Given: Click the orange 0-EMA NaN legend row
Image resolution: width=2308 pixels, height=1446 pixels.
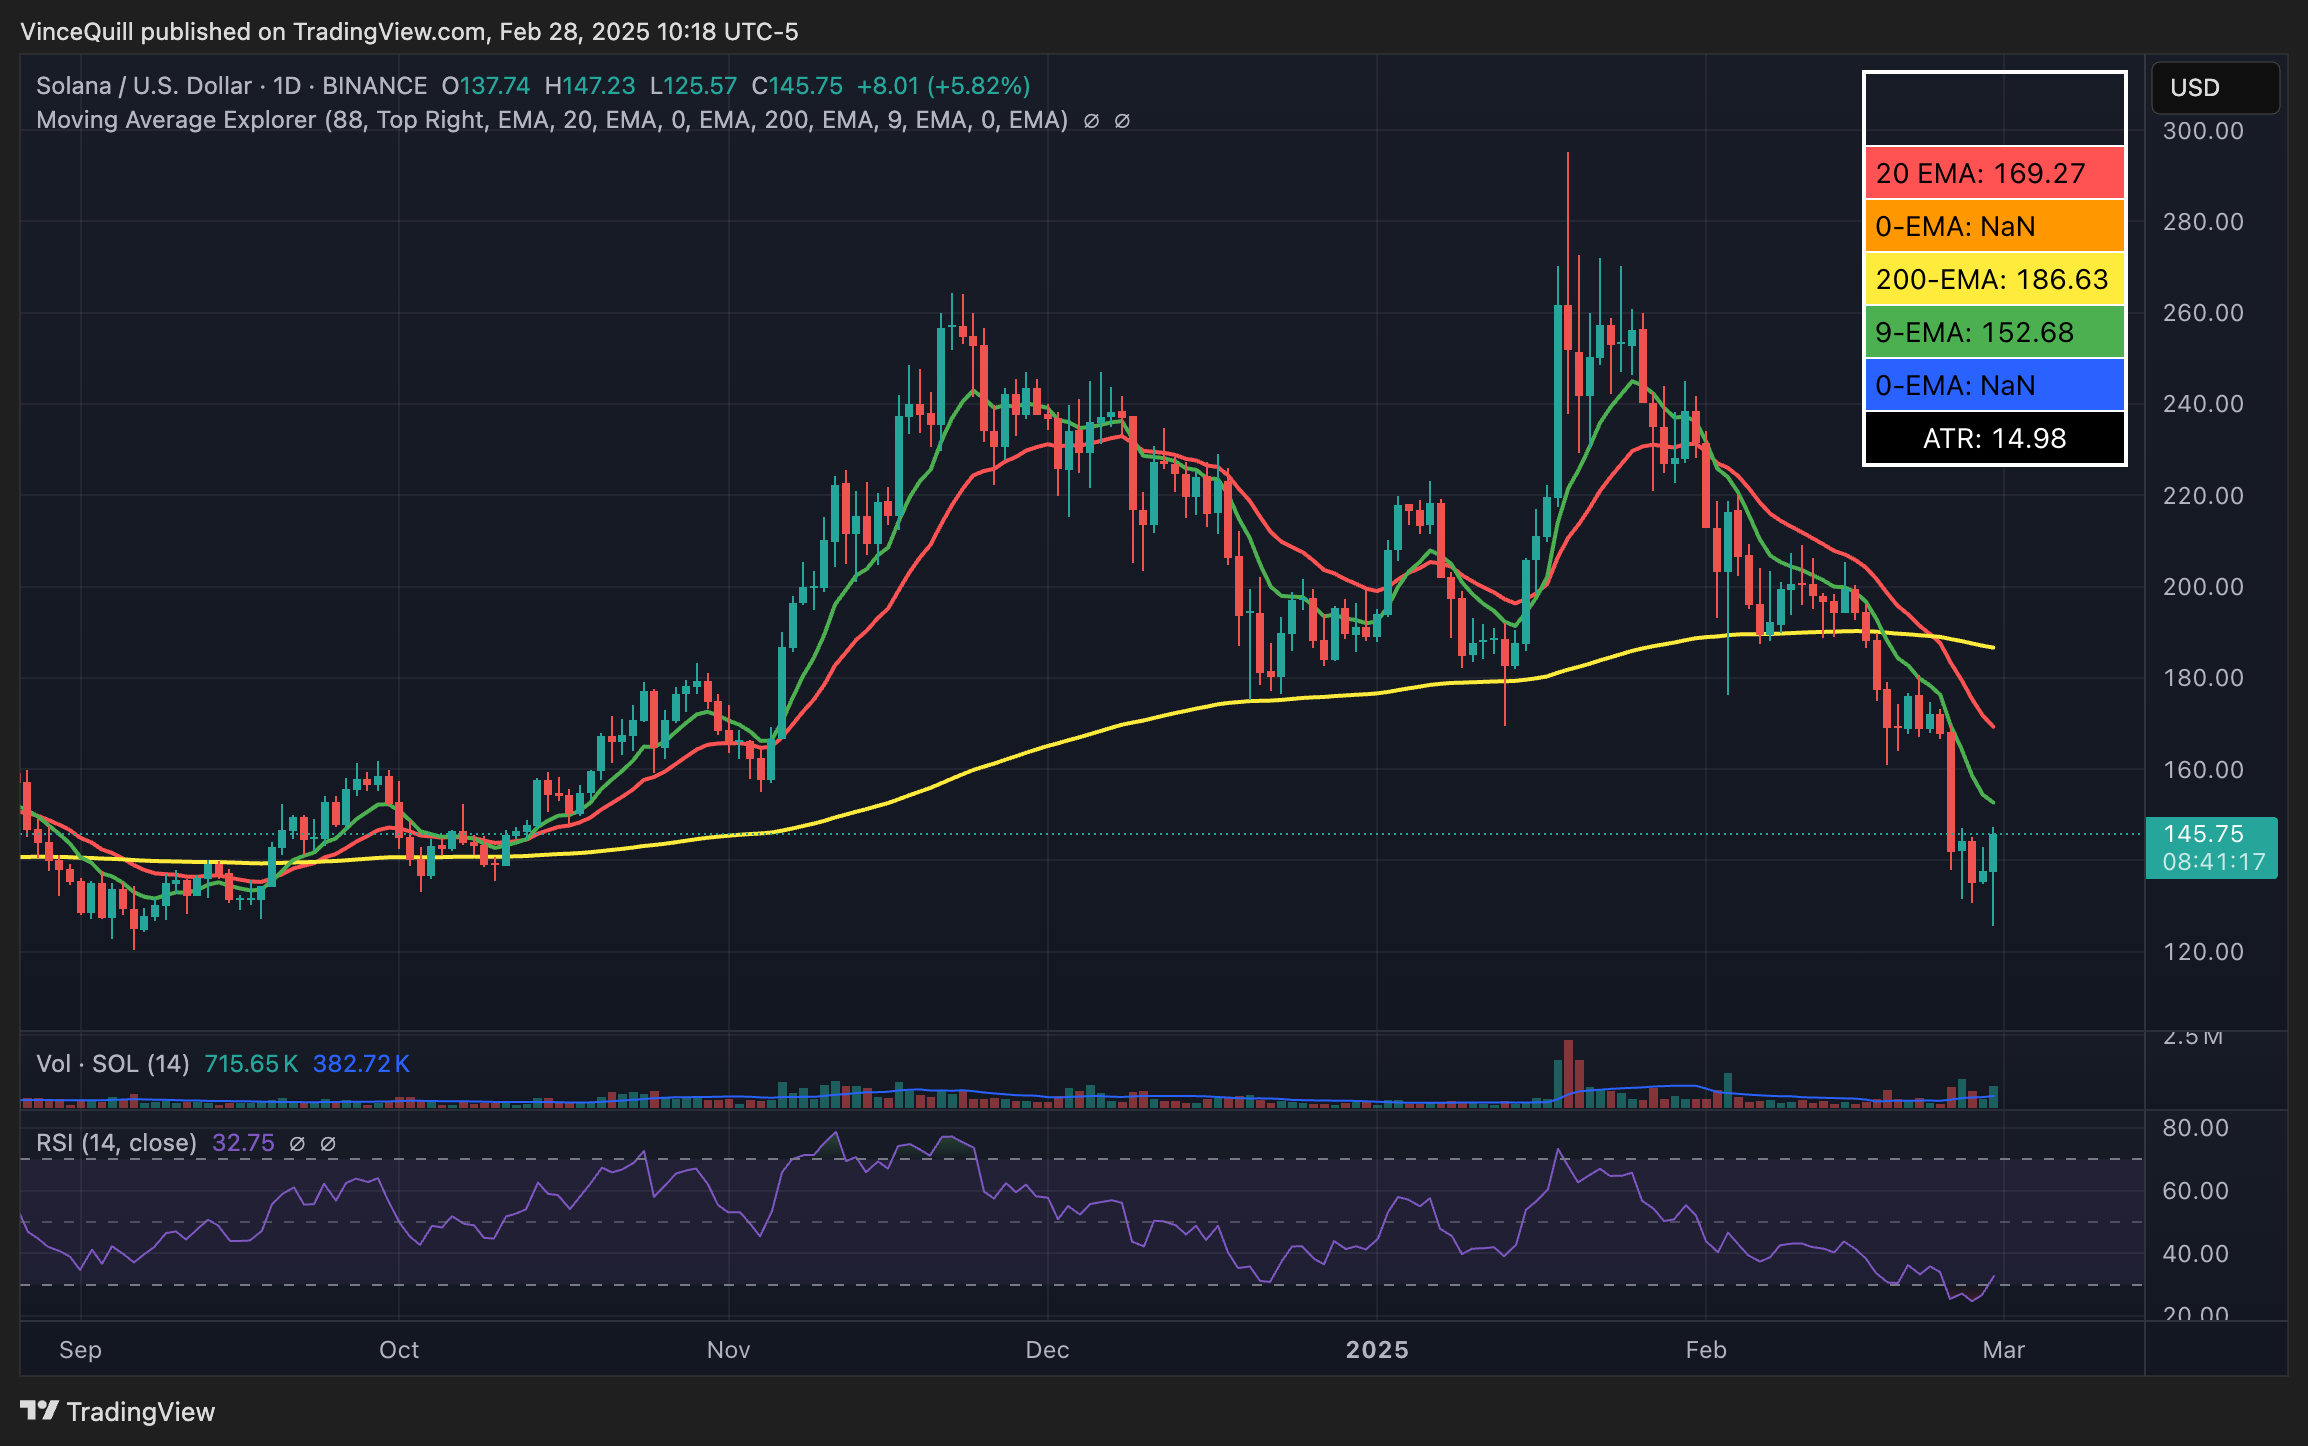Looking at the screenshot, I should pos(1994,226).
